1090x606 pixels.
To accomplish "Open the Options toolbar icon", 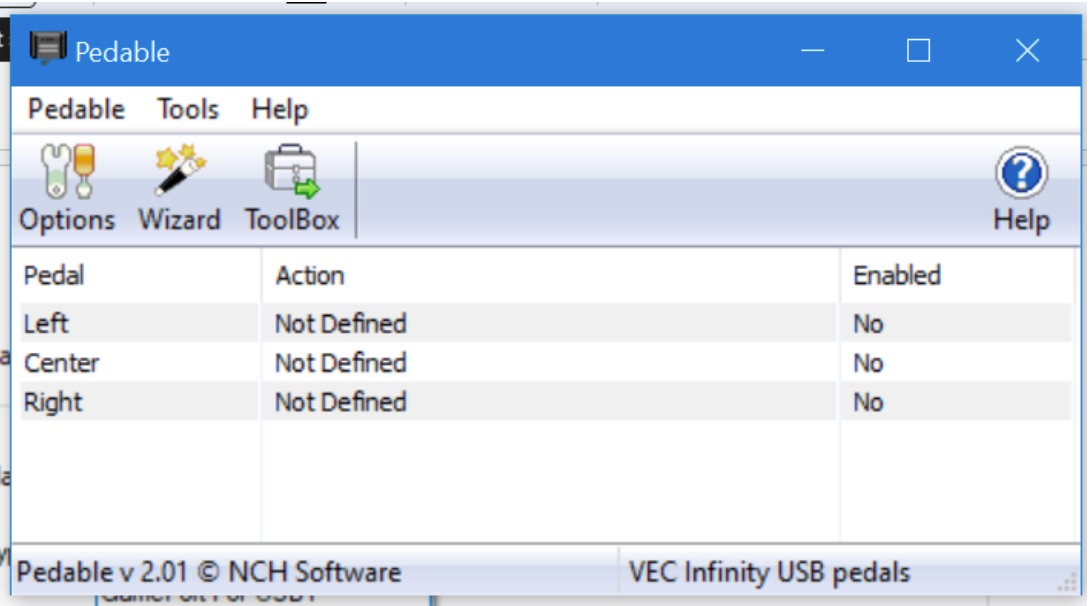I will [67, 188].
